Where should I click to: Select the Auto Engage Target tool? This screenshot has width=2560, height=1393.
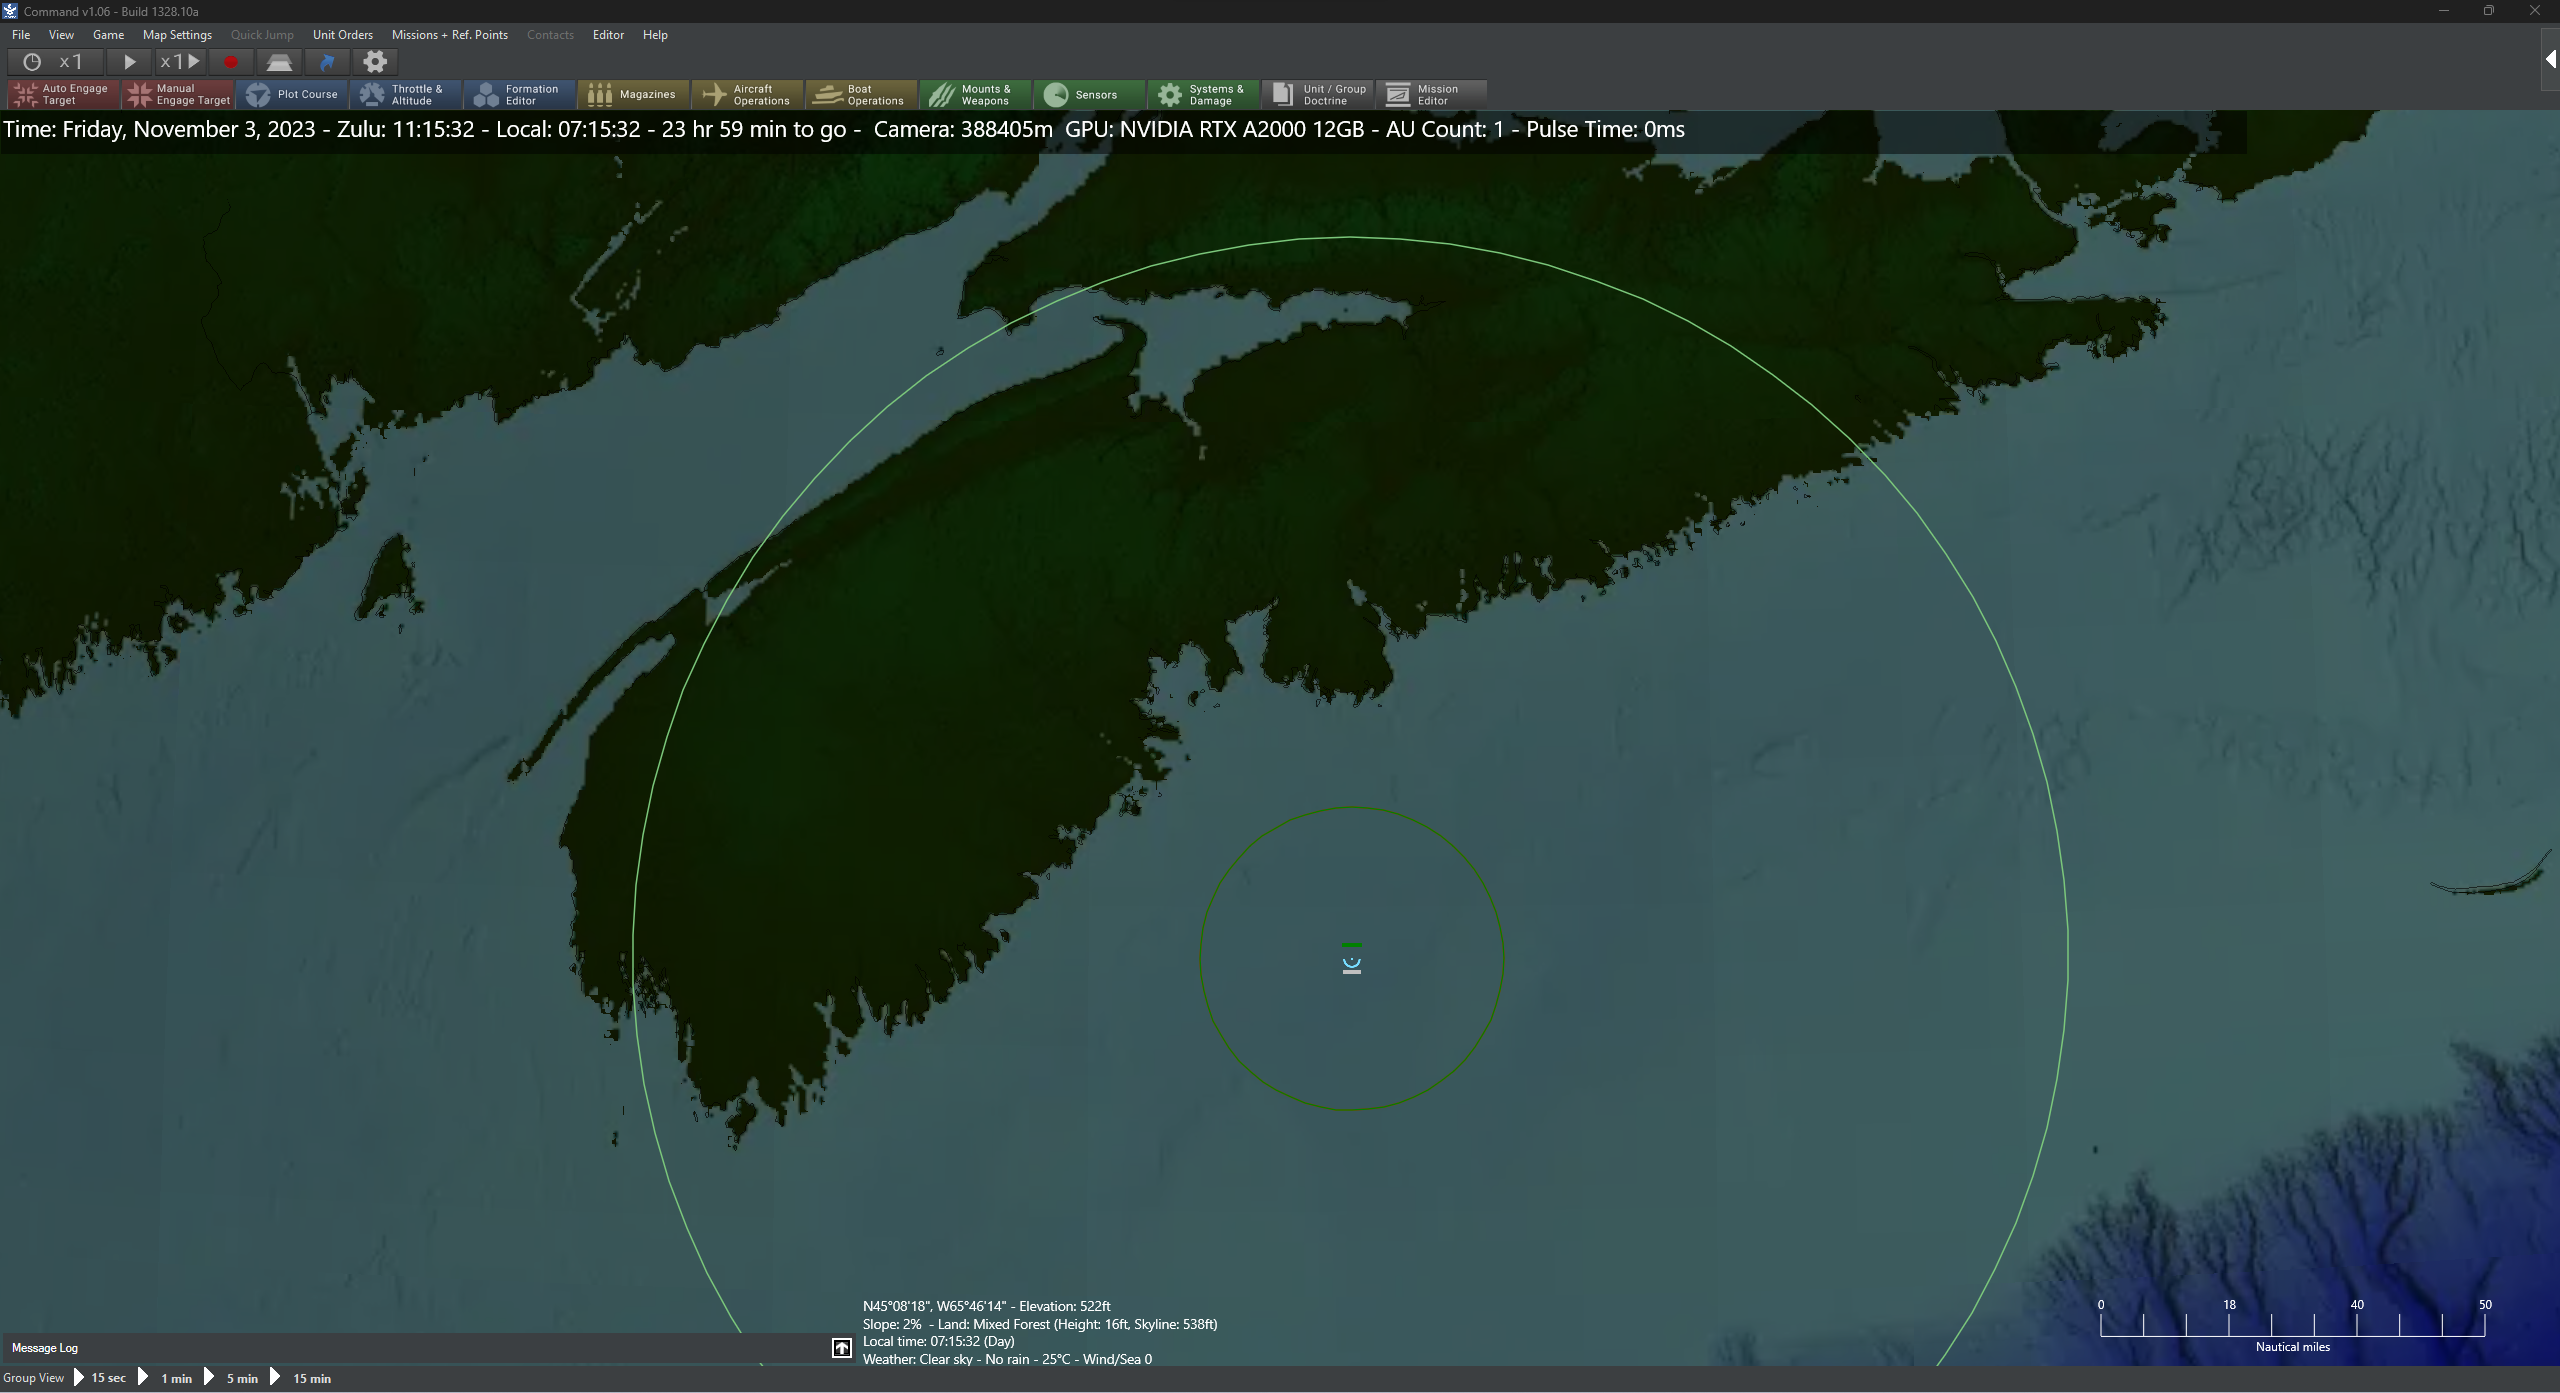point(60,94)
